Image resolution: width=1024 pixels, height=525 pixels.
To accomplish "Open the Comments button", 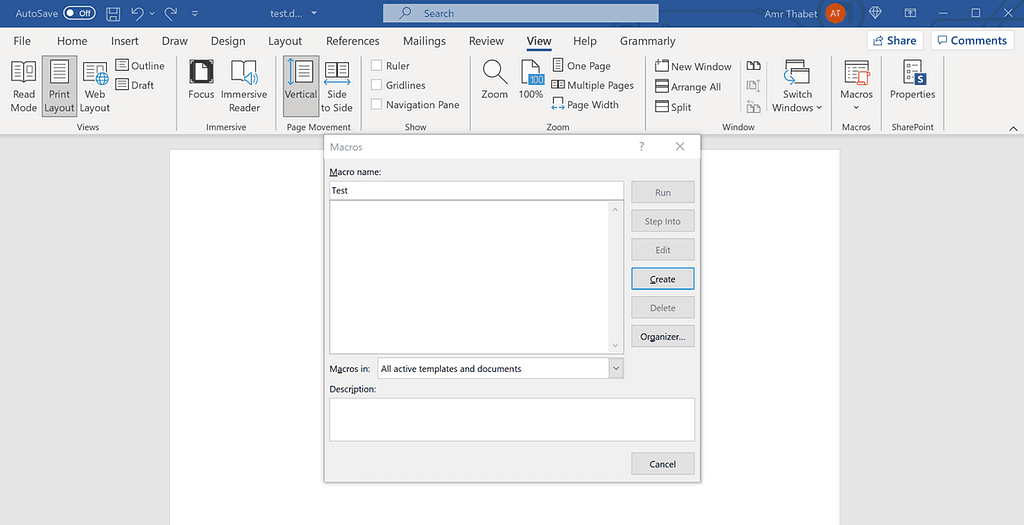I will [x=972, y=40].
